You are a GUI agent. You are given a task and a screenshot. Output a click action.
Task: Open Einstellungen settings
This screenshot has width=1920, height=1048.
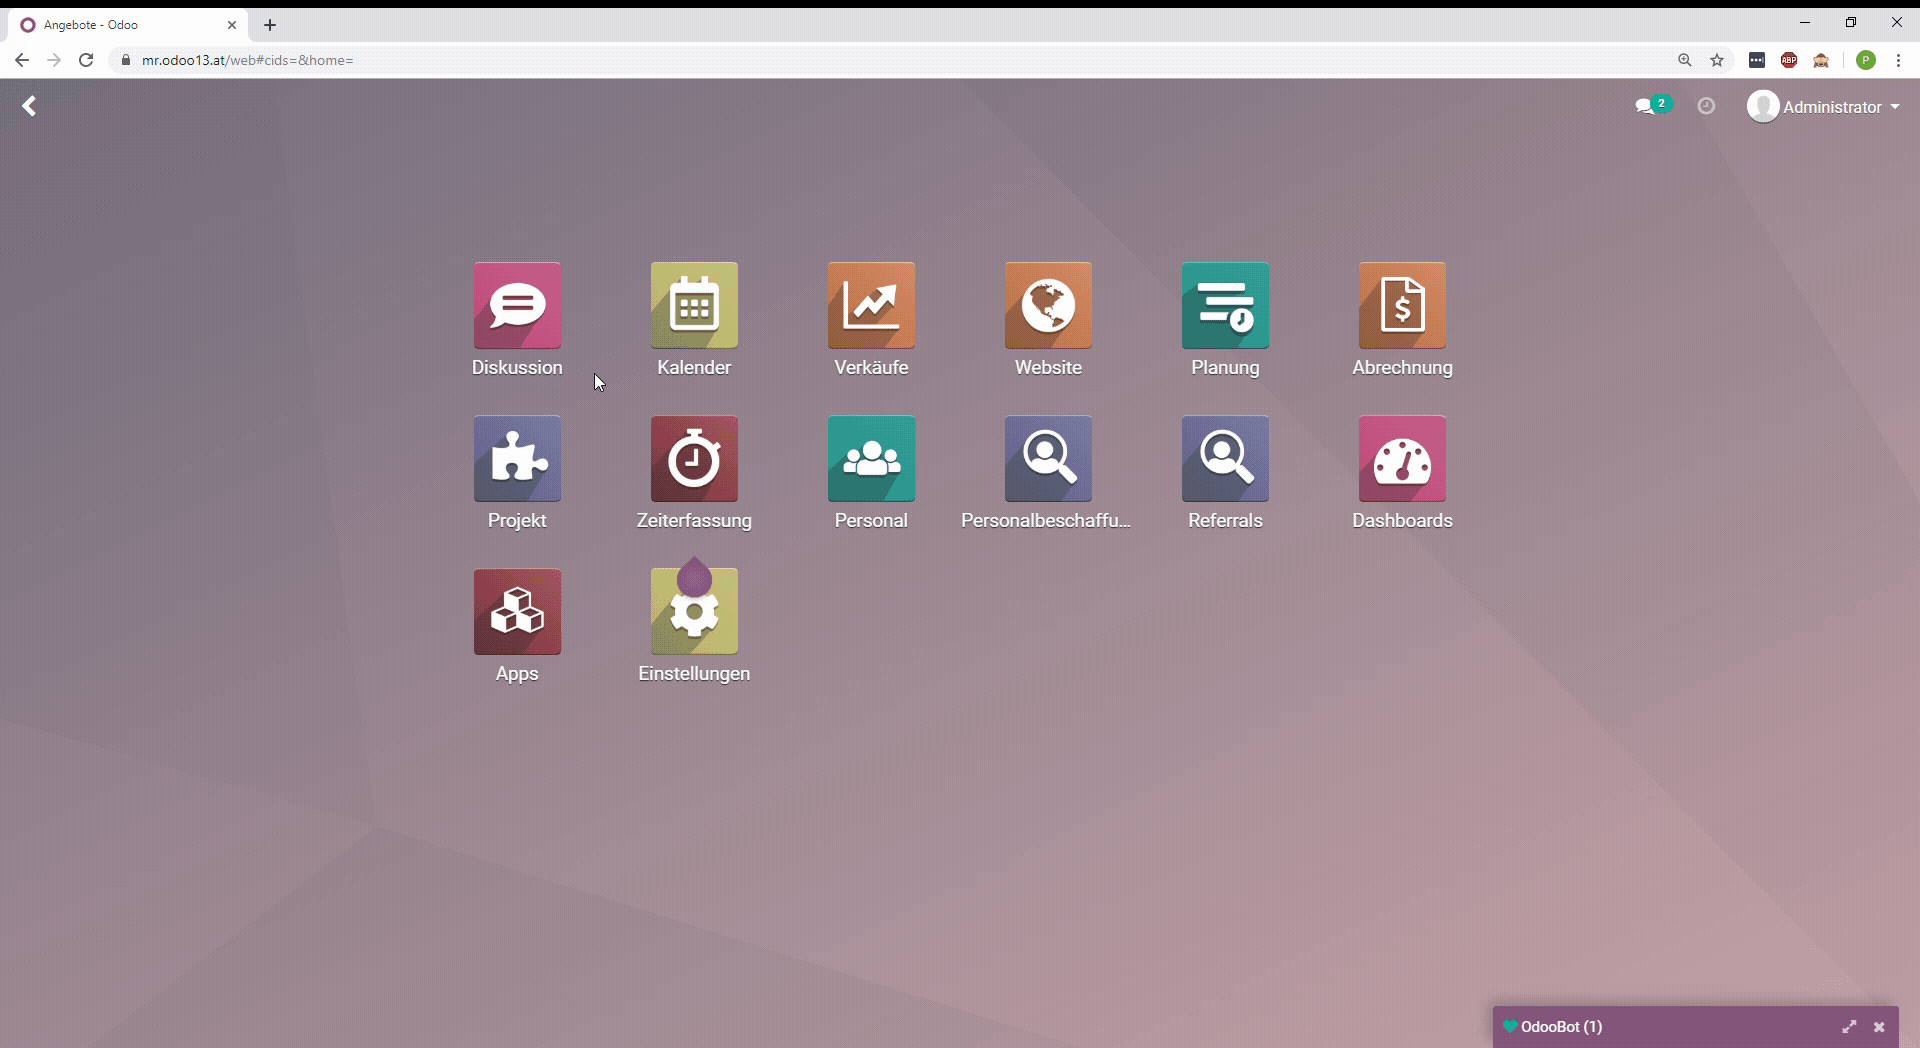click(694, 612)
